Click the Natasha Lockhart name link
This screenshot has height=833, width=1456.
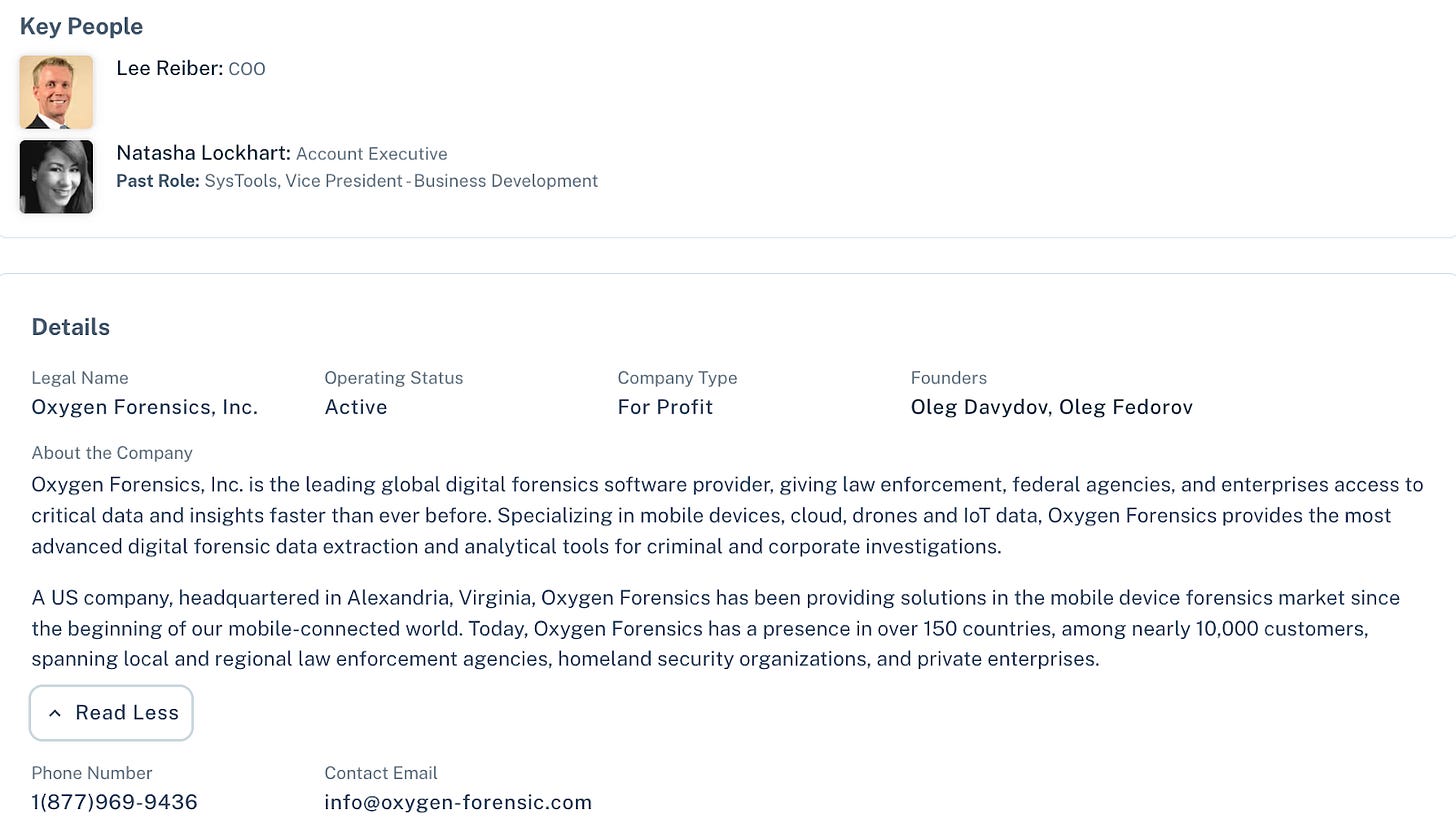tap(203, 153)
